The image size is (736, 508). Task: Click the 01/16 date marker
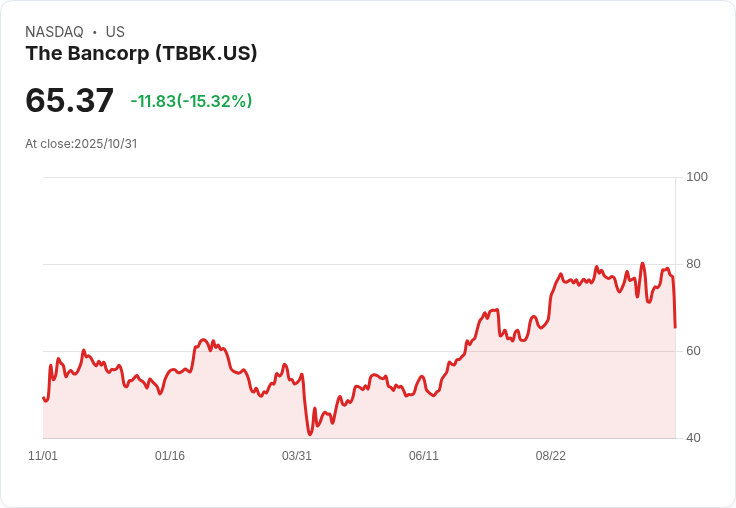(170, 456)
